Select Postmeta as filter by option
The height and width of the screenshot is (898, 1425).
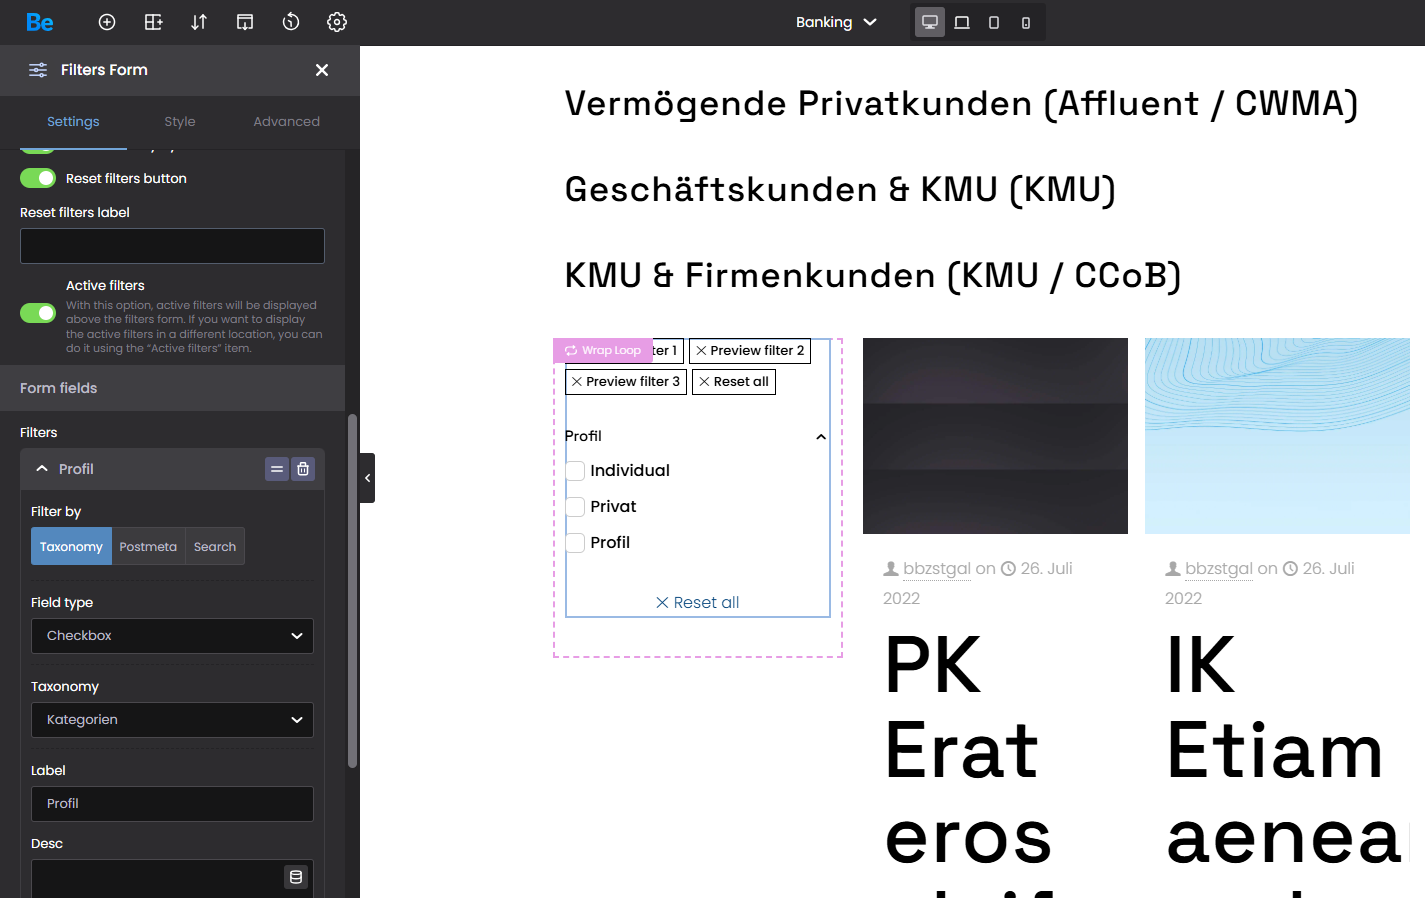coord(148,547)
